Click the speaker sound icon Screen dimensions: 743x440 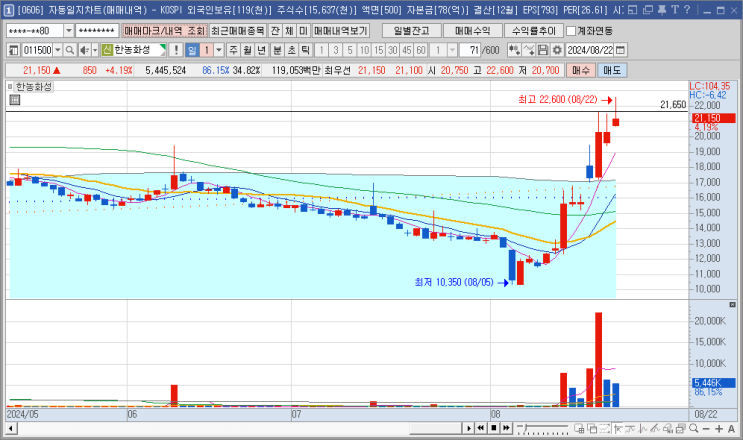click(x=84, y=50)
